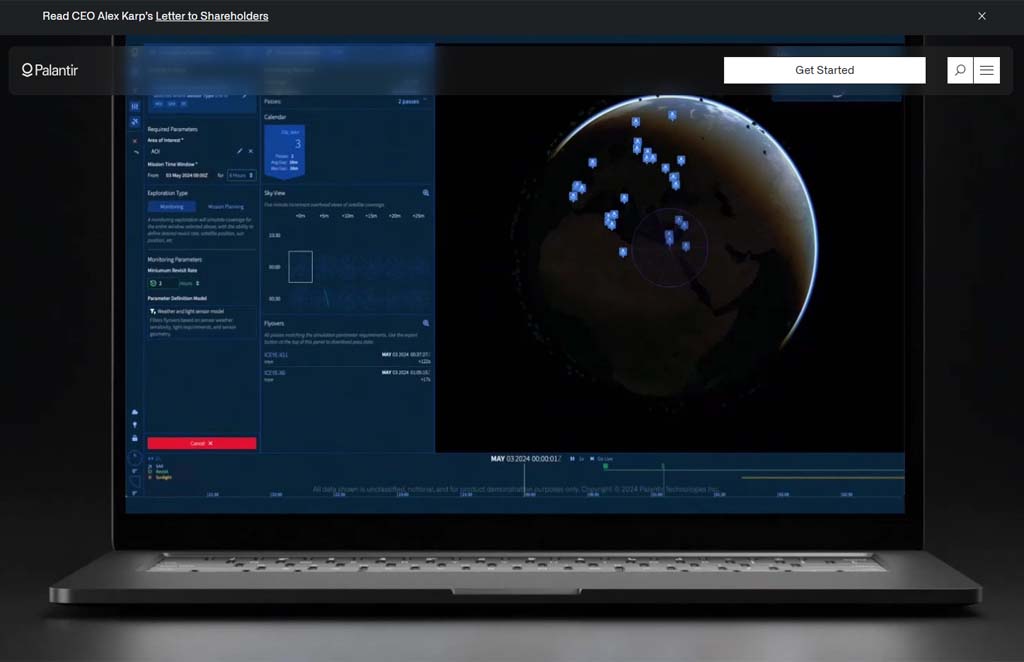Image resolution: width=1024 pixels, height=662 pixels.
Task: Expand the Passes section chevron
Action: 426,101
